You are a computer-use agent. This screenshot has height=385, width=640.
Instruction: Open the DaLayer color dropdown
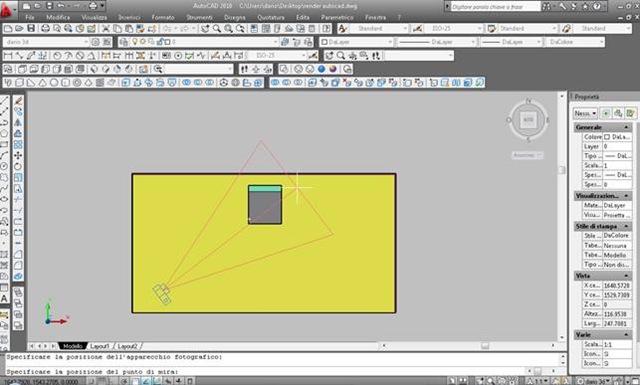point(356,42)
